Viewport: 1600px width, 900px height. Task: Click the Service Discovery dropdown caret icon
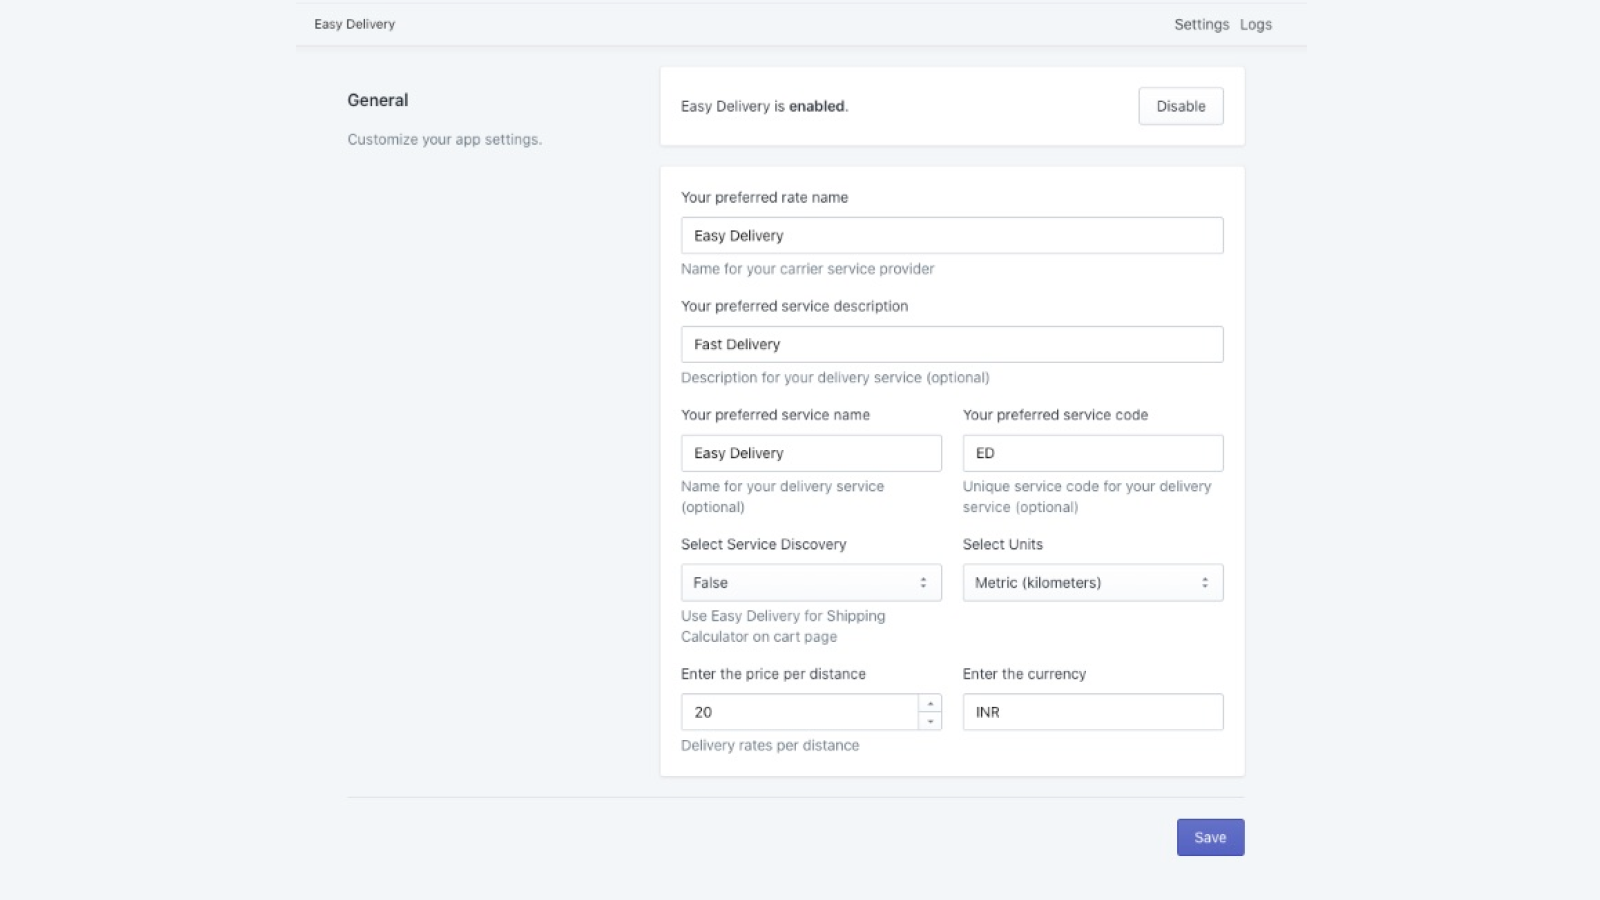point(923,582)
